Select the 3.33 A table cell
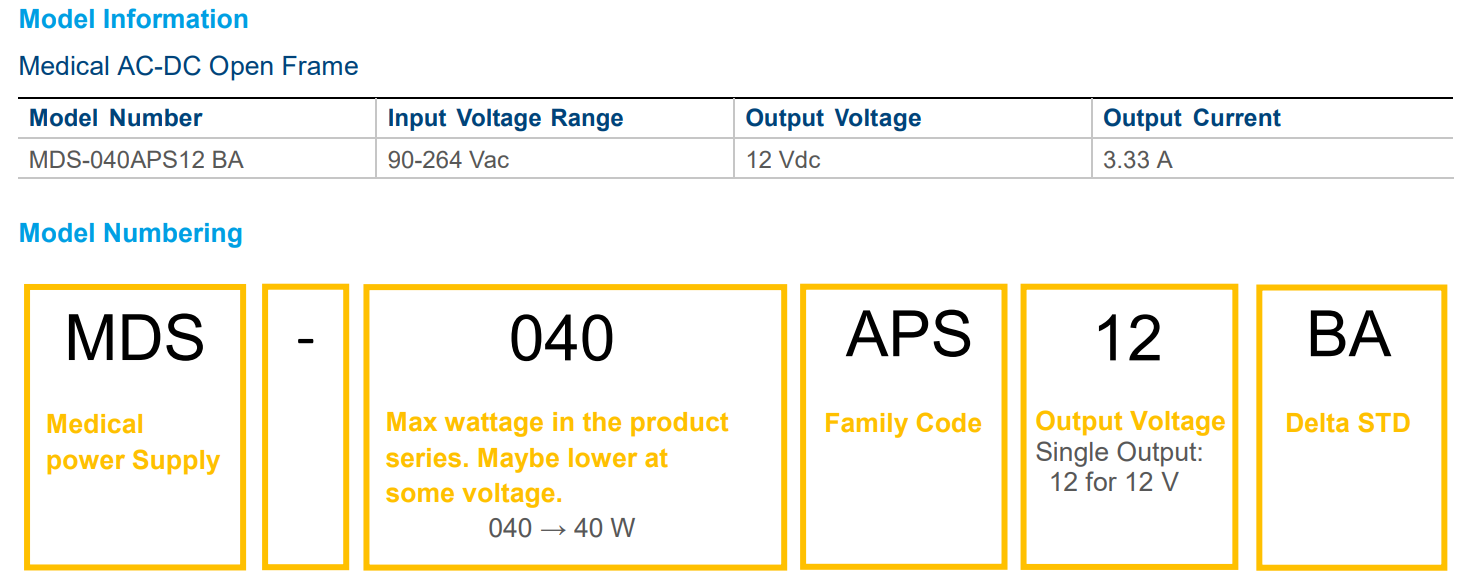 [1137, 160]
